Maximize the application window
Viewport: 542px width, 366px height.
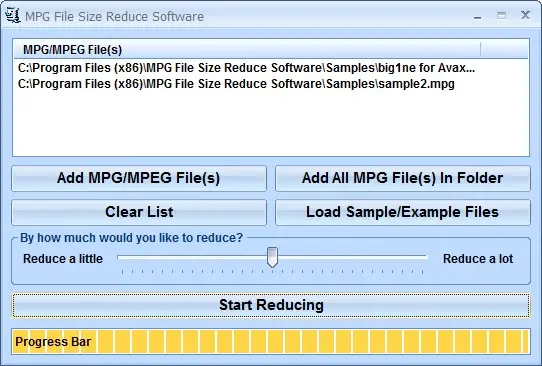501,16
